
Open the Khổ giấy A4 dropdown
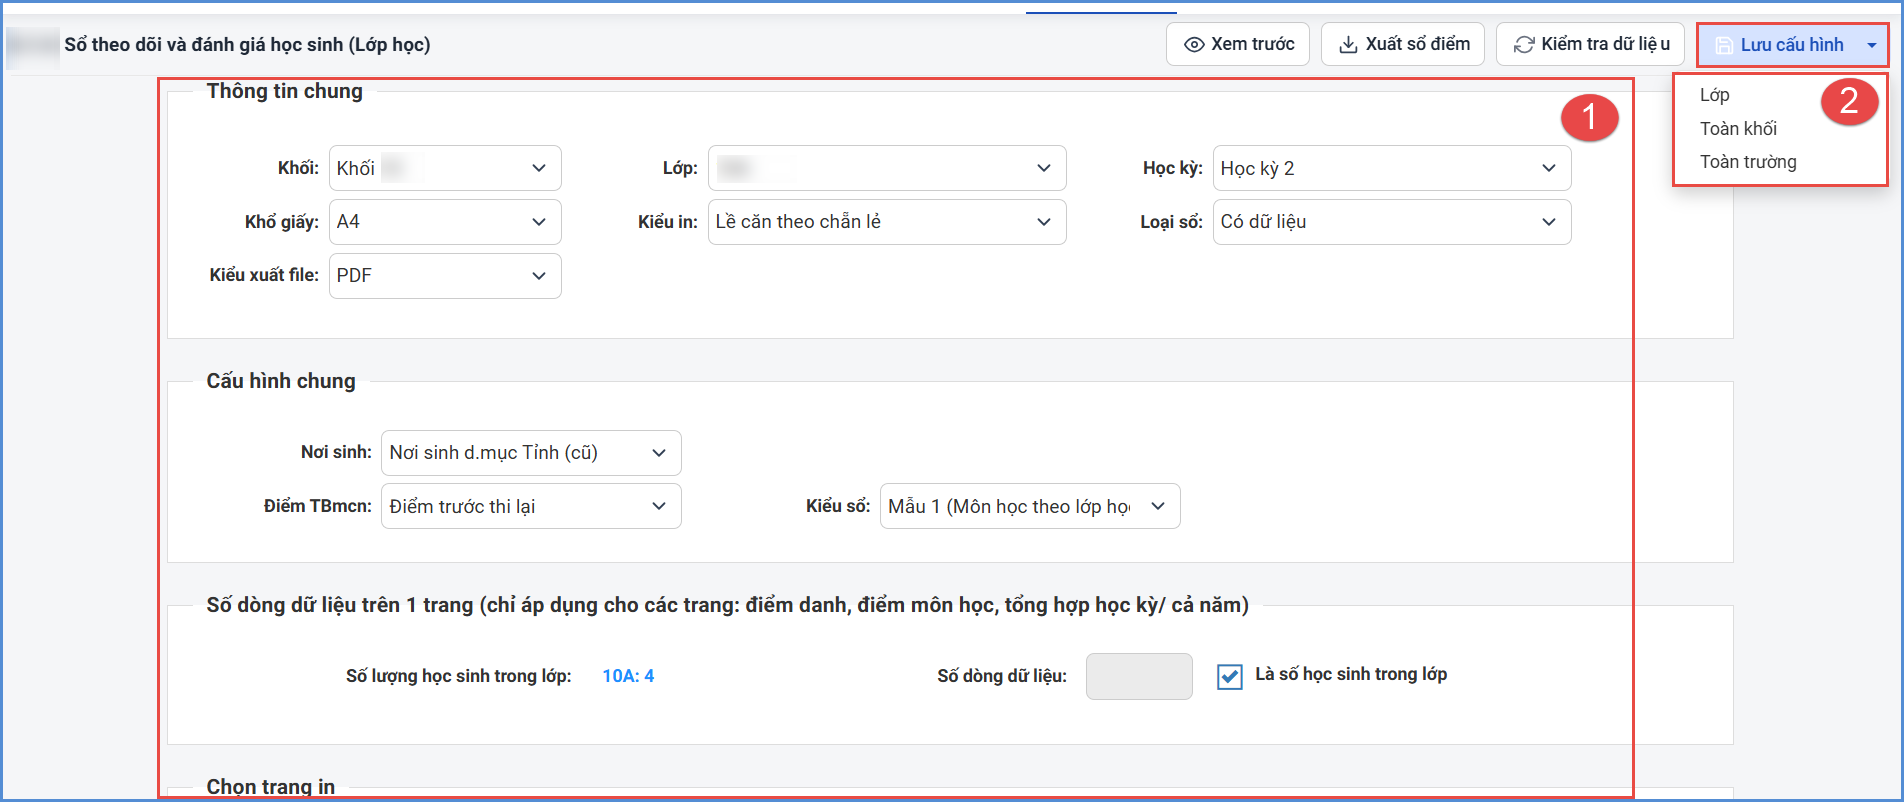click(x=445, y=222)
